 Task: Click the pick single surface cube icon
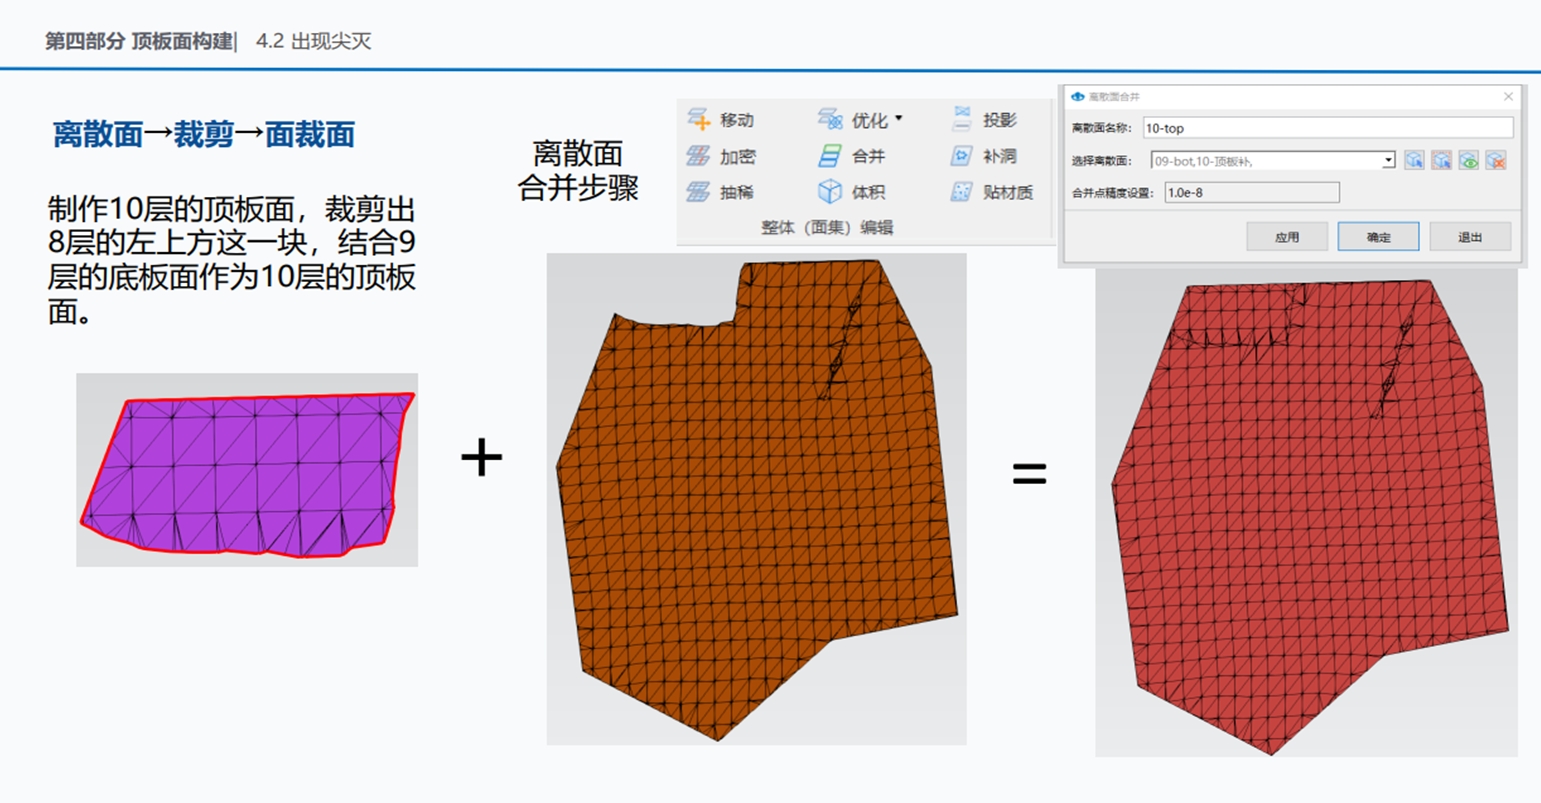(1414, 161)
